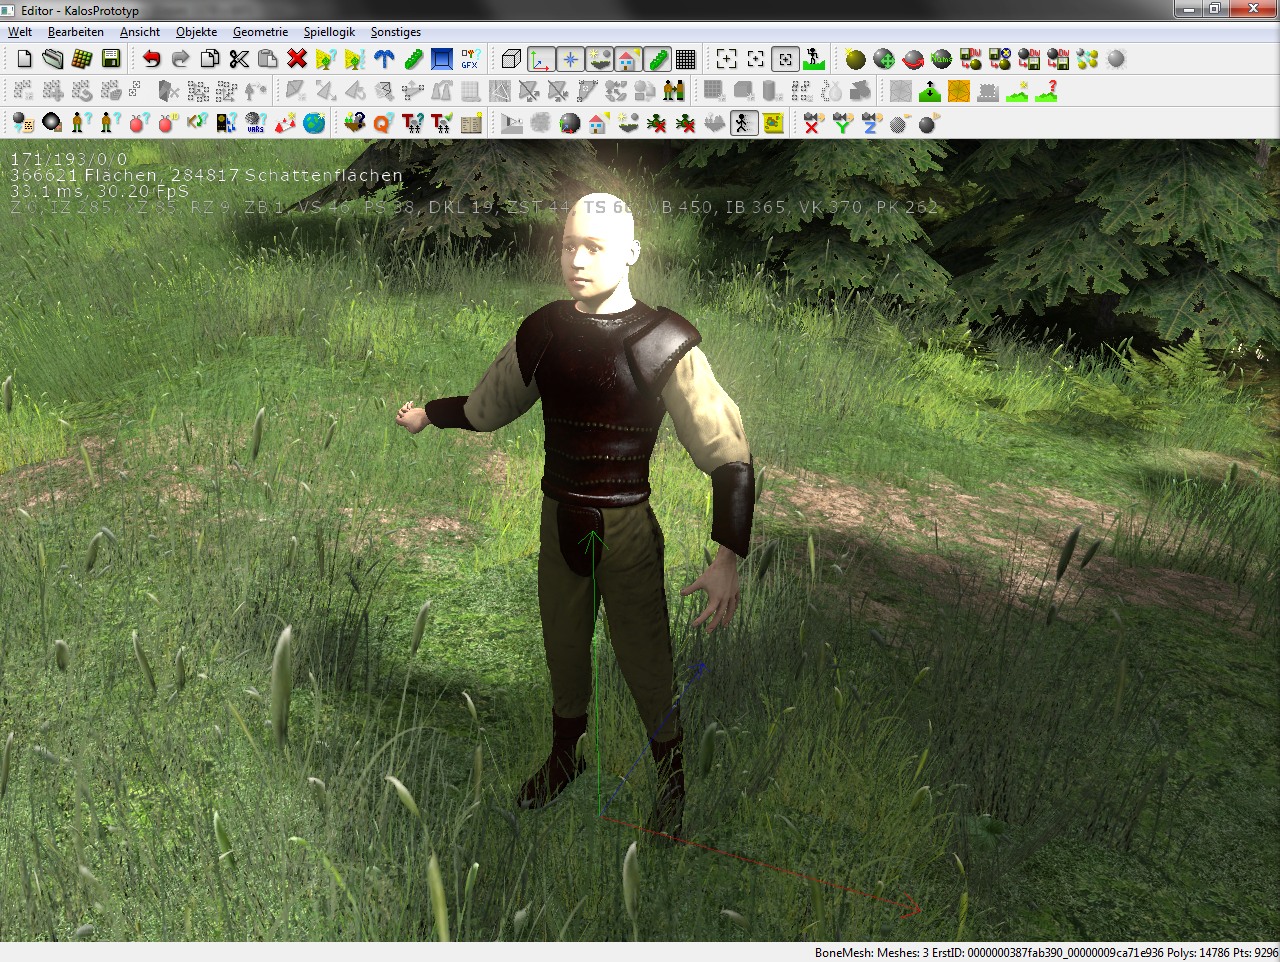Image resolution: width=1280 pixels, height=962 pixels.
Task: Open the Welt menu
Action: 20,32
